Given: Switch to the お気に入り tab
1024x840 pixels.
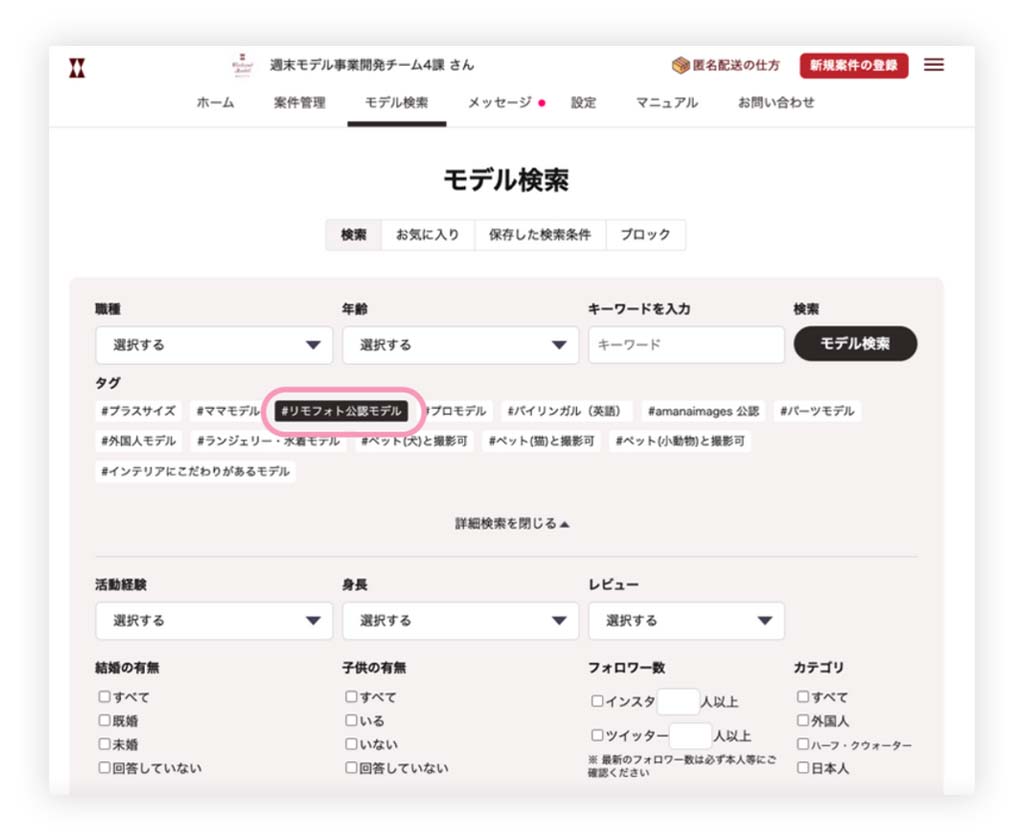Looking at the screenshot, I should point(427,235).
